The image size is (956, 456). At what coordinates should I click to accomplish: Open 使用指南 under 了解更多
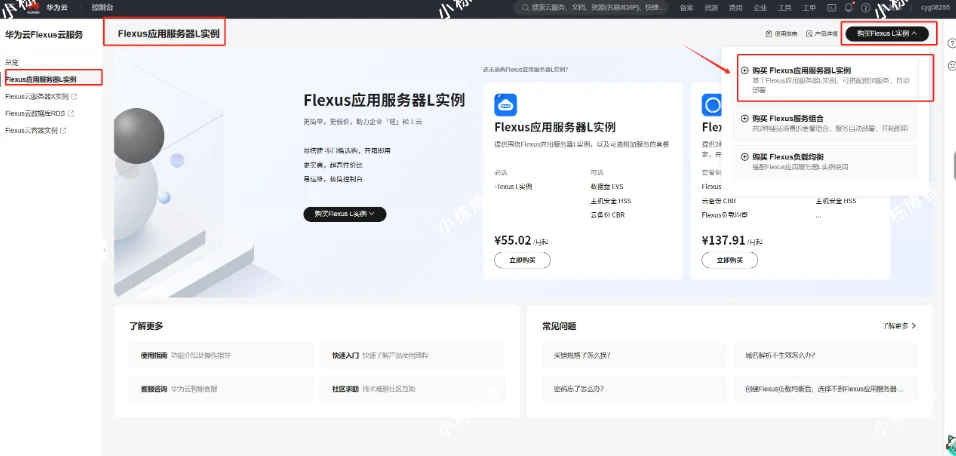coord(221,355)
